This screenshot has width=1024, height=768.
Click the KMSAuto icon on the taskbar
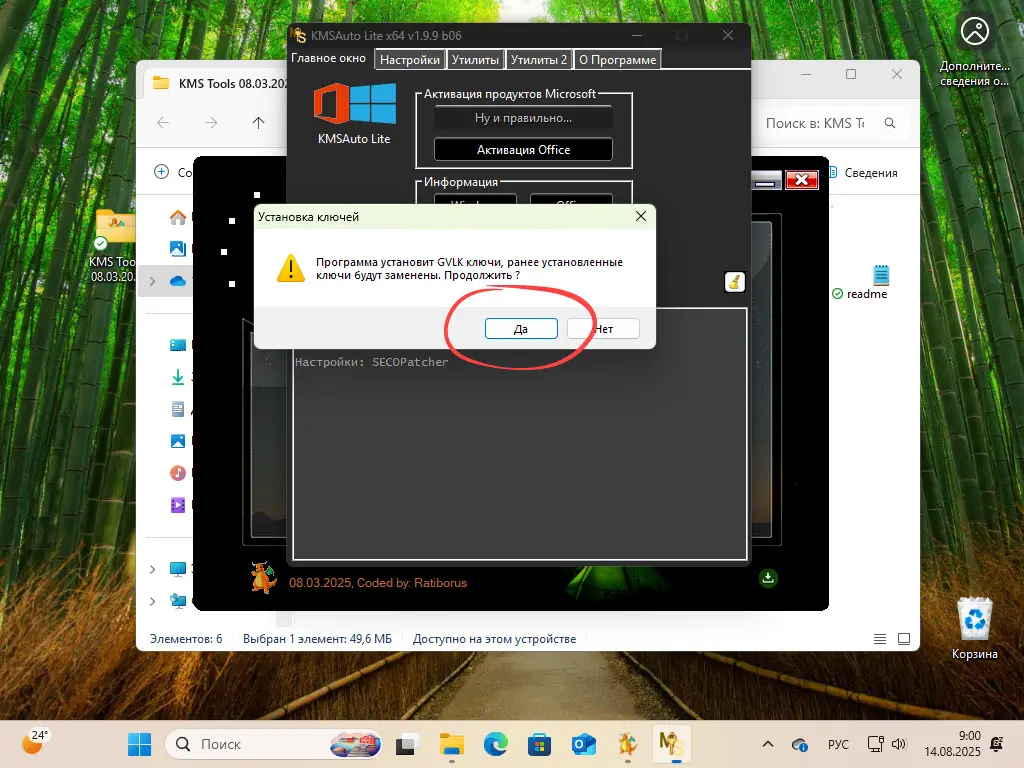click(x=671, y=744)
